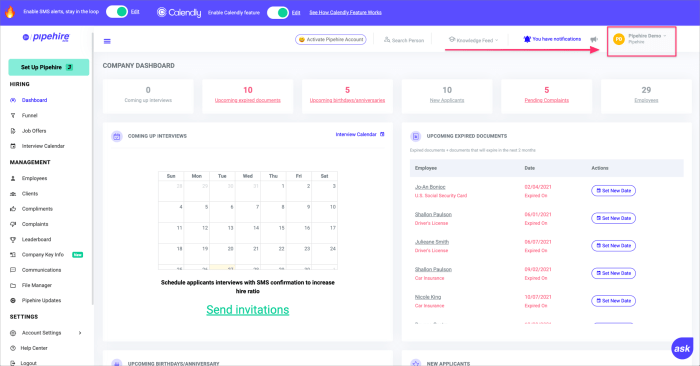
Task: Open Job Offers in sidebar
Action: pos(34,131)
